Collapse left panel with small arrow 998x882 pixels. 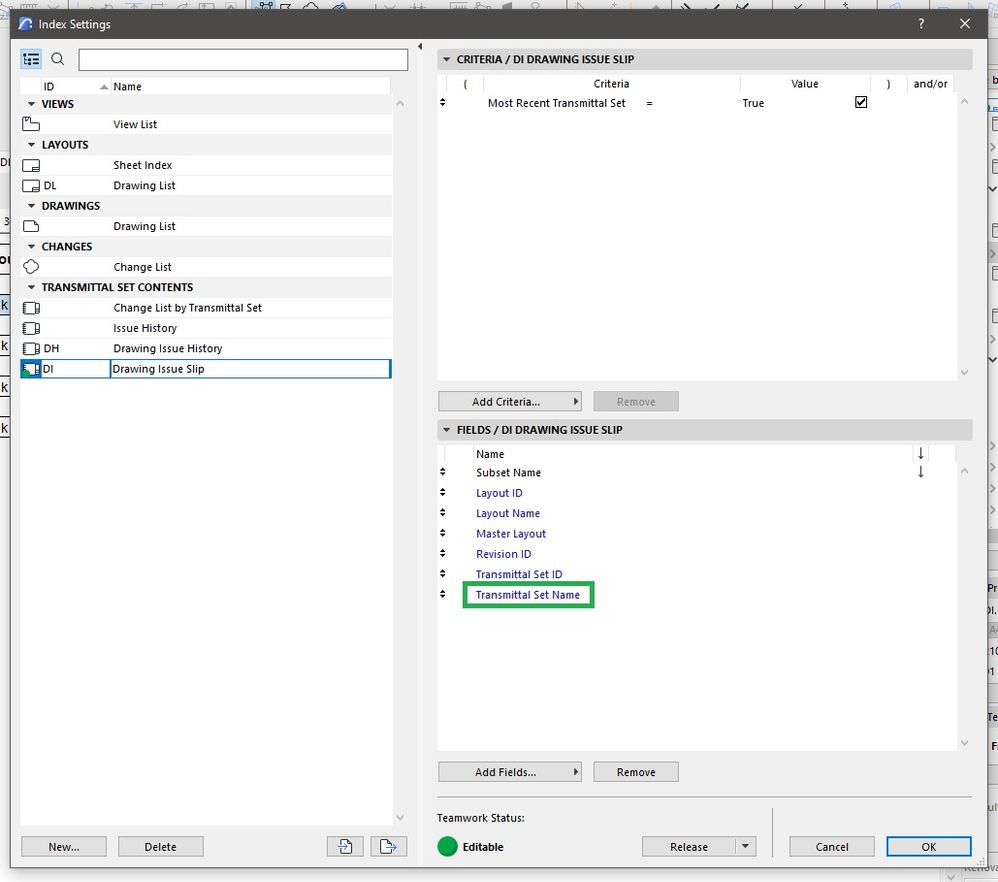click(x=420, y=46)
